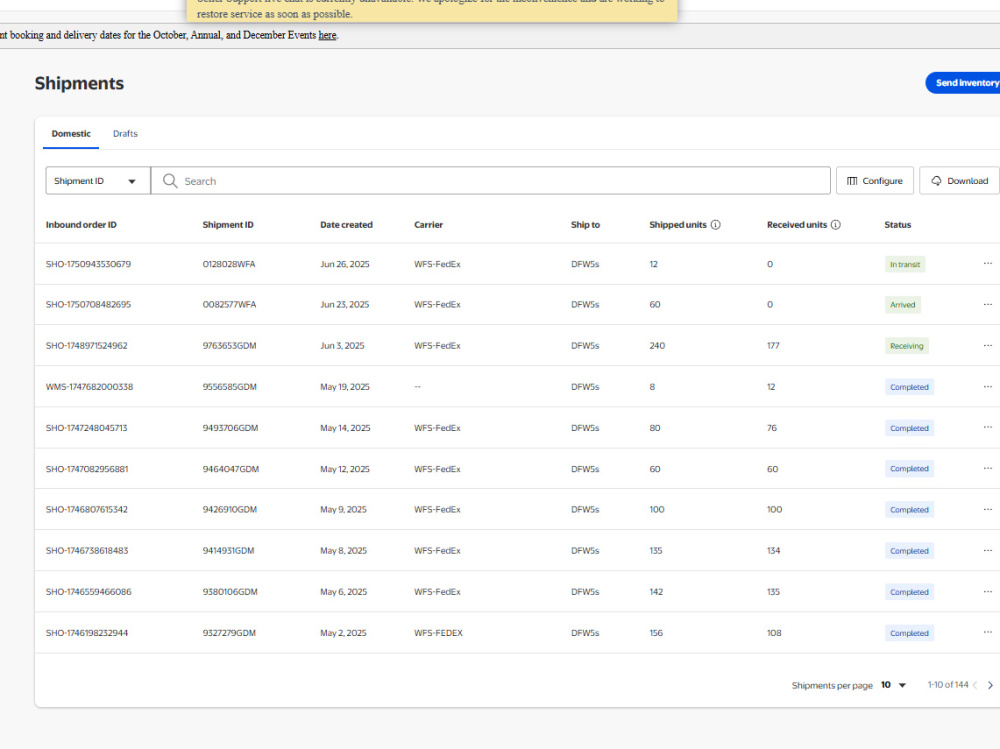Open row menu for shipment 9556585GDM
The image size is (1000, 749).
tap(987, 387)
